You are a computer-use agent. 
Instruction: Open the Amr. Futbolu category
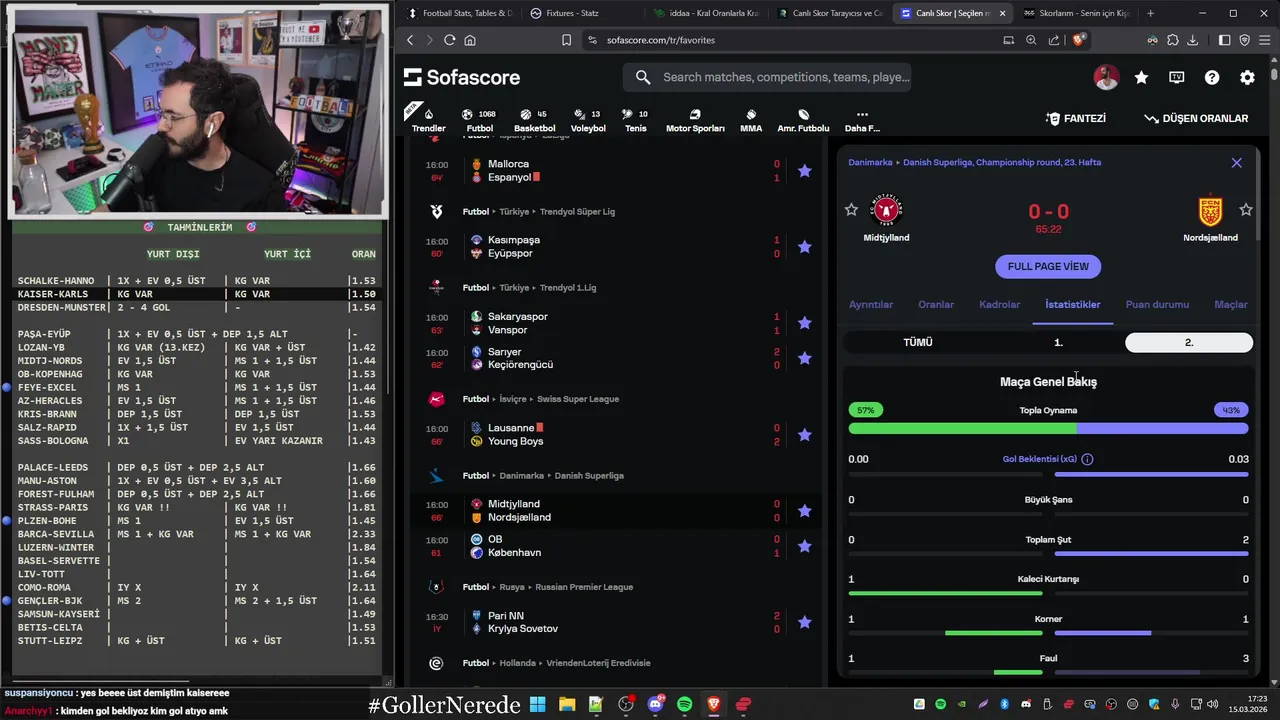coord(803,119)
